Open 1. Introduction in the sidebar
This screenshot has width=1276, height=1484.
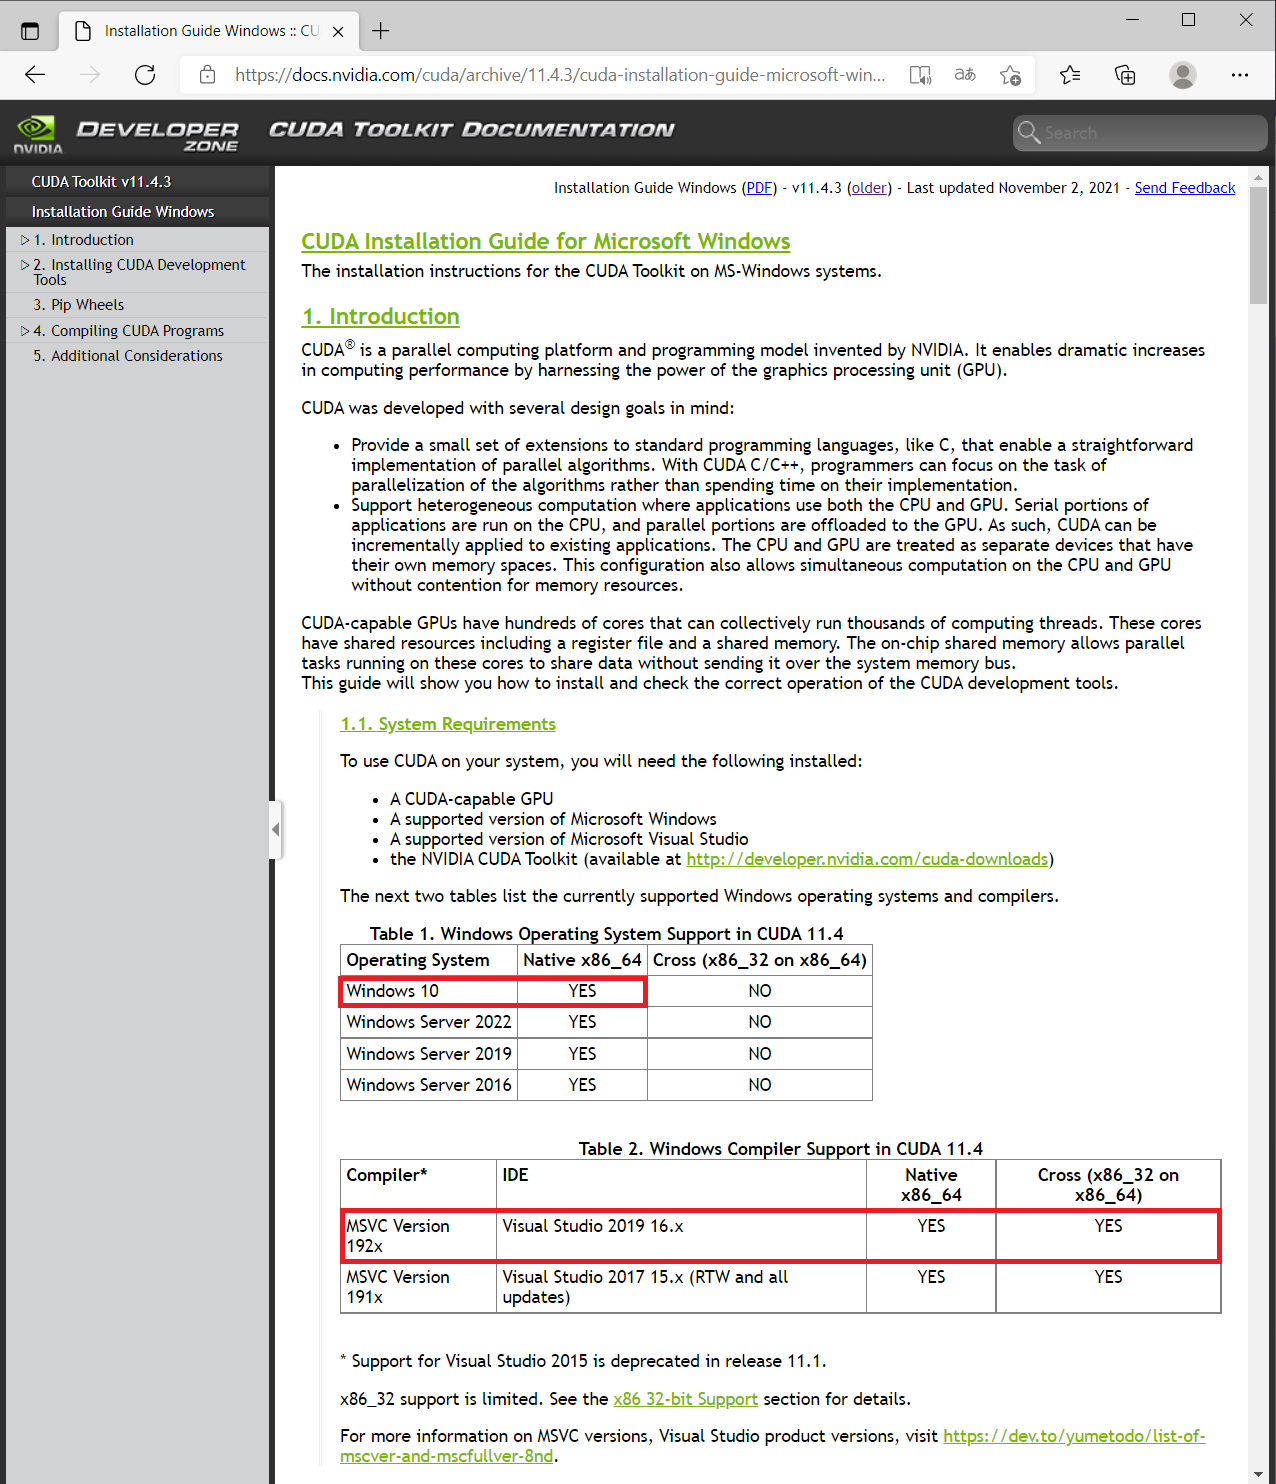pyautogui.click(x=83, y=240)
